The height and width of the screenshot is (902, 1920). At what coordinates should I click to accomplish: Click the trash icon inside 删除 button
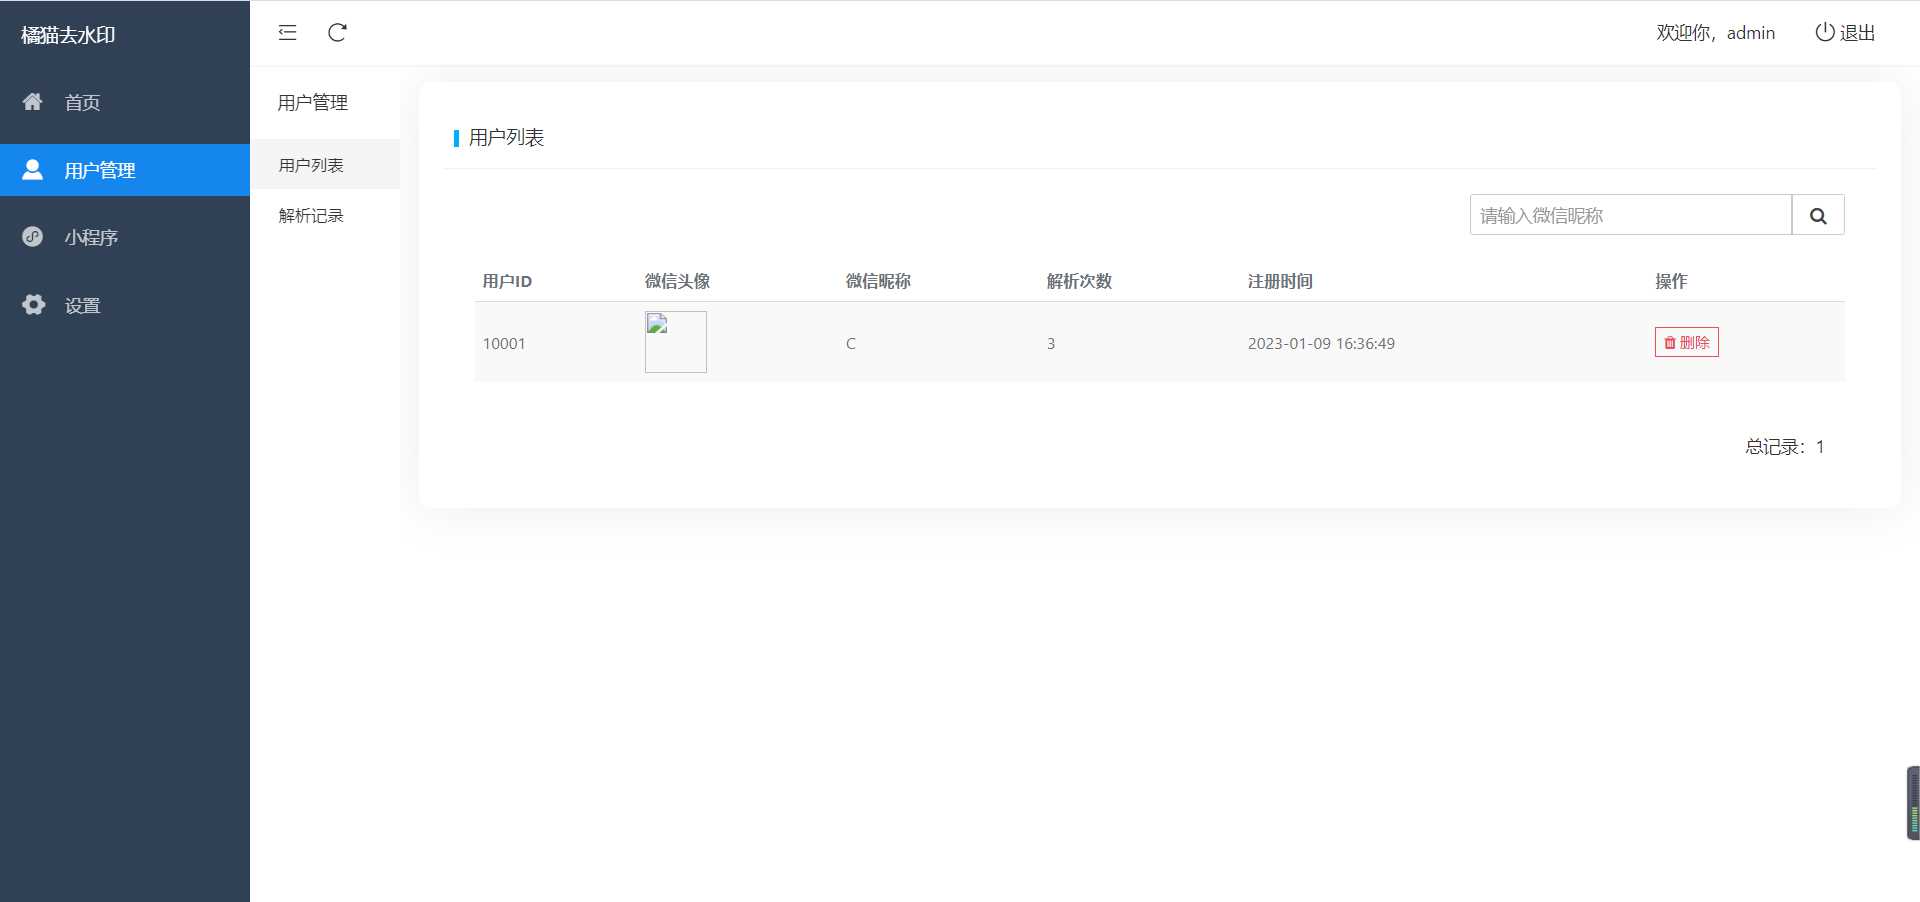click(x=1669, y=342)
